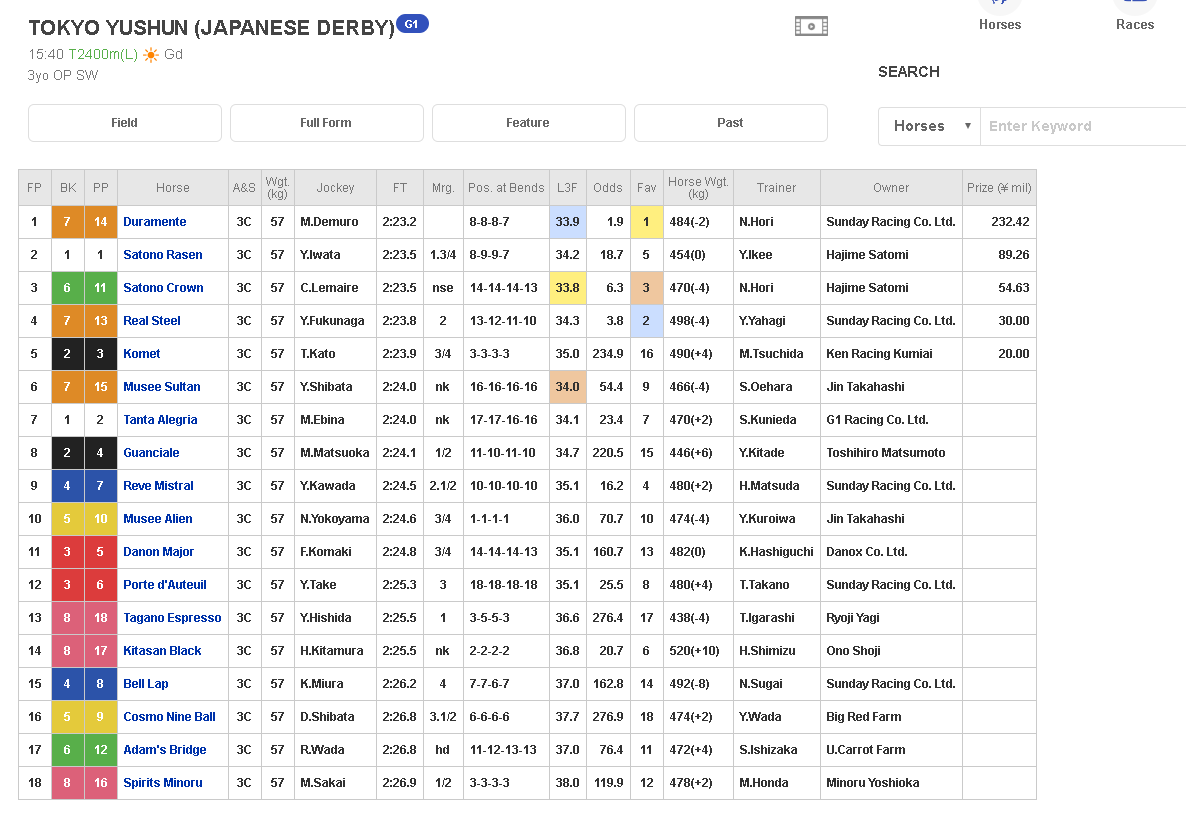
Task: Click the Jockey column header
Action: (335, 188)
